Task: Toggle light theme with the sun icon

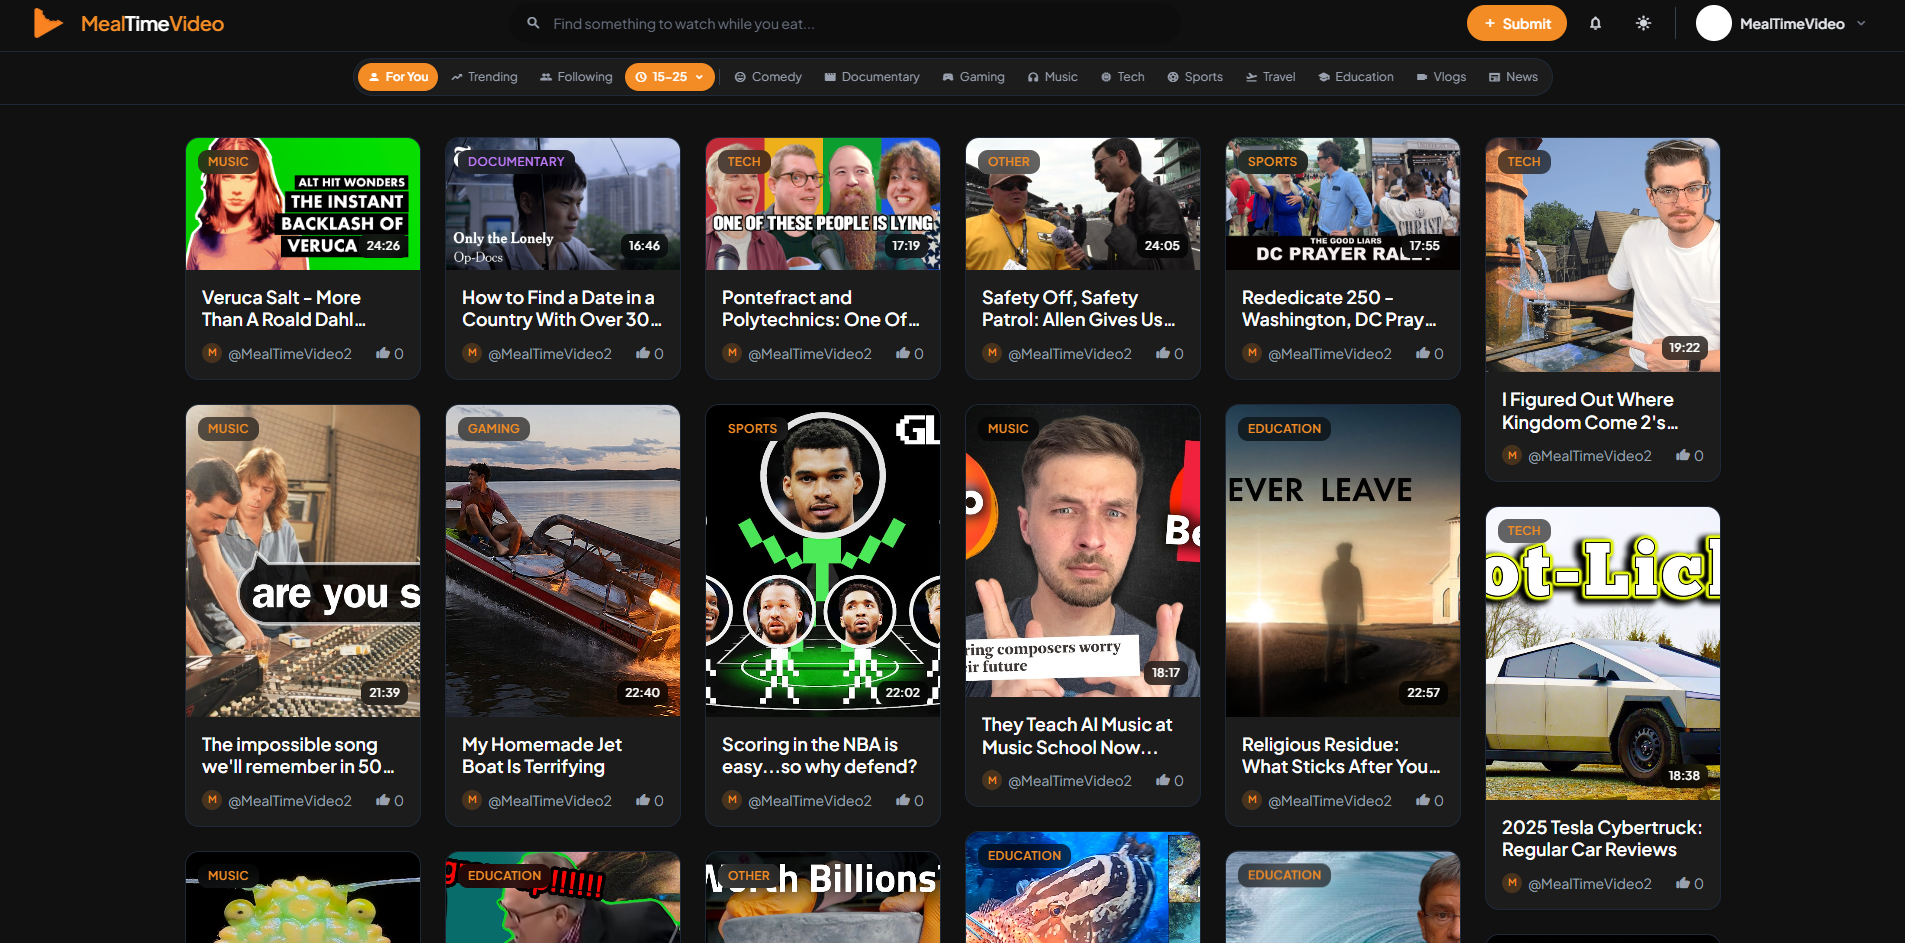Action: coord(1643,23)
